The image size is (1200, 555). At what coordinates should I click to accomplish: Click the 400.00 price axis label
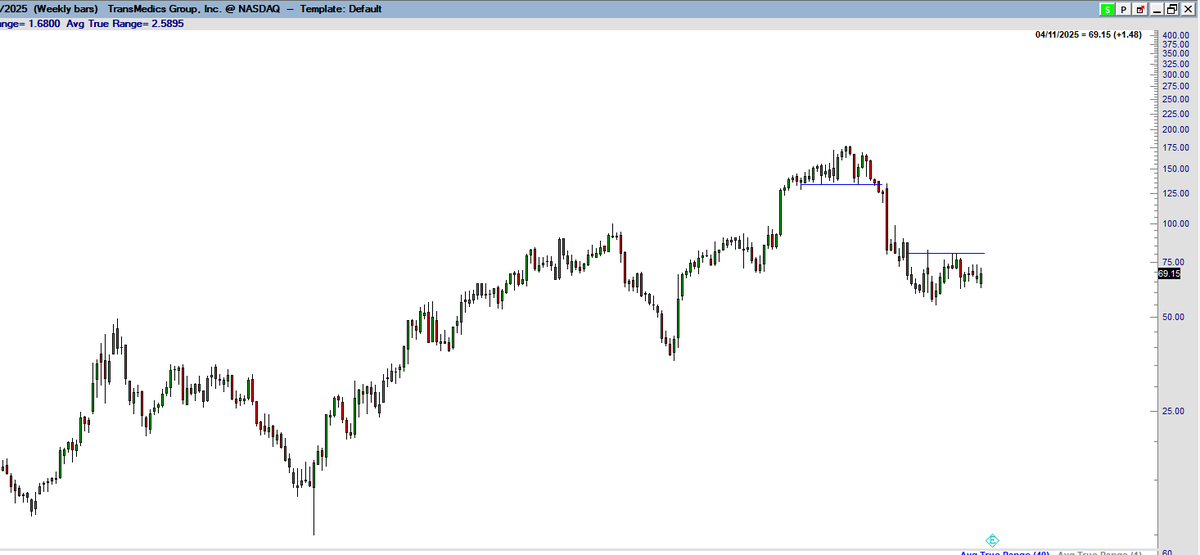coord(1176,35)
